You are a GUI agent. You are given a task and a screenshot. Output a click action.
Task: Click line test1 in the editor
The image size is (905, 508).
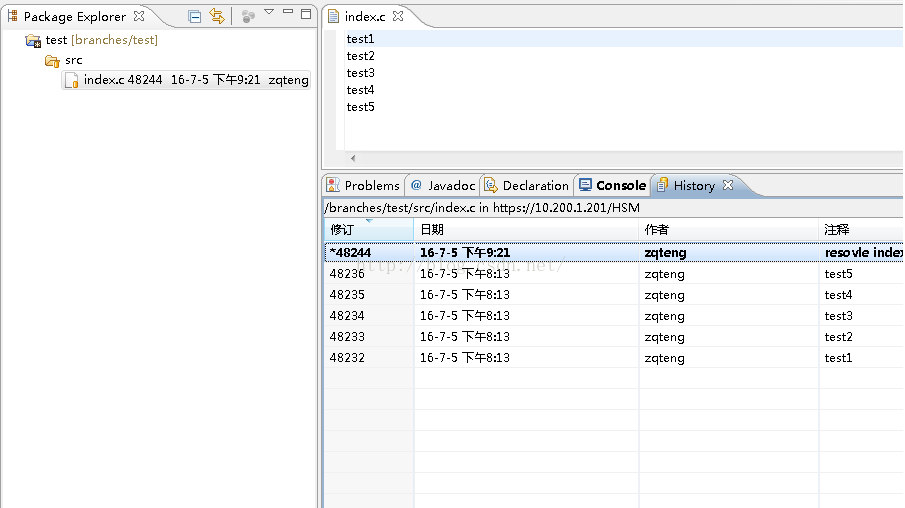(361, 39)
